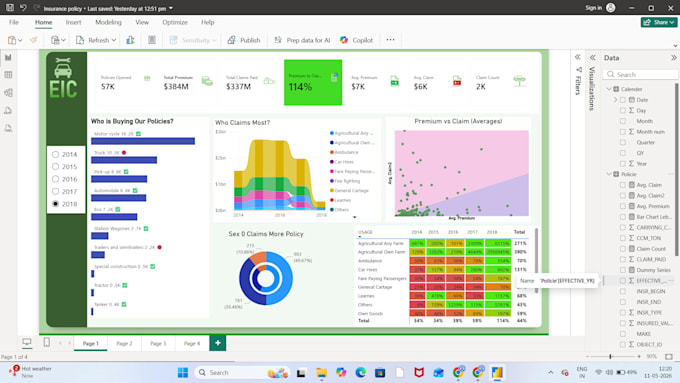680x383 pixels.
Task: Click the report clipboard icon in ribbon
Action: coord(152,40)
